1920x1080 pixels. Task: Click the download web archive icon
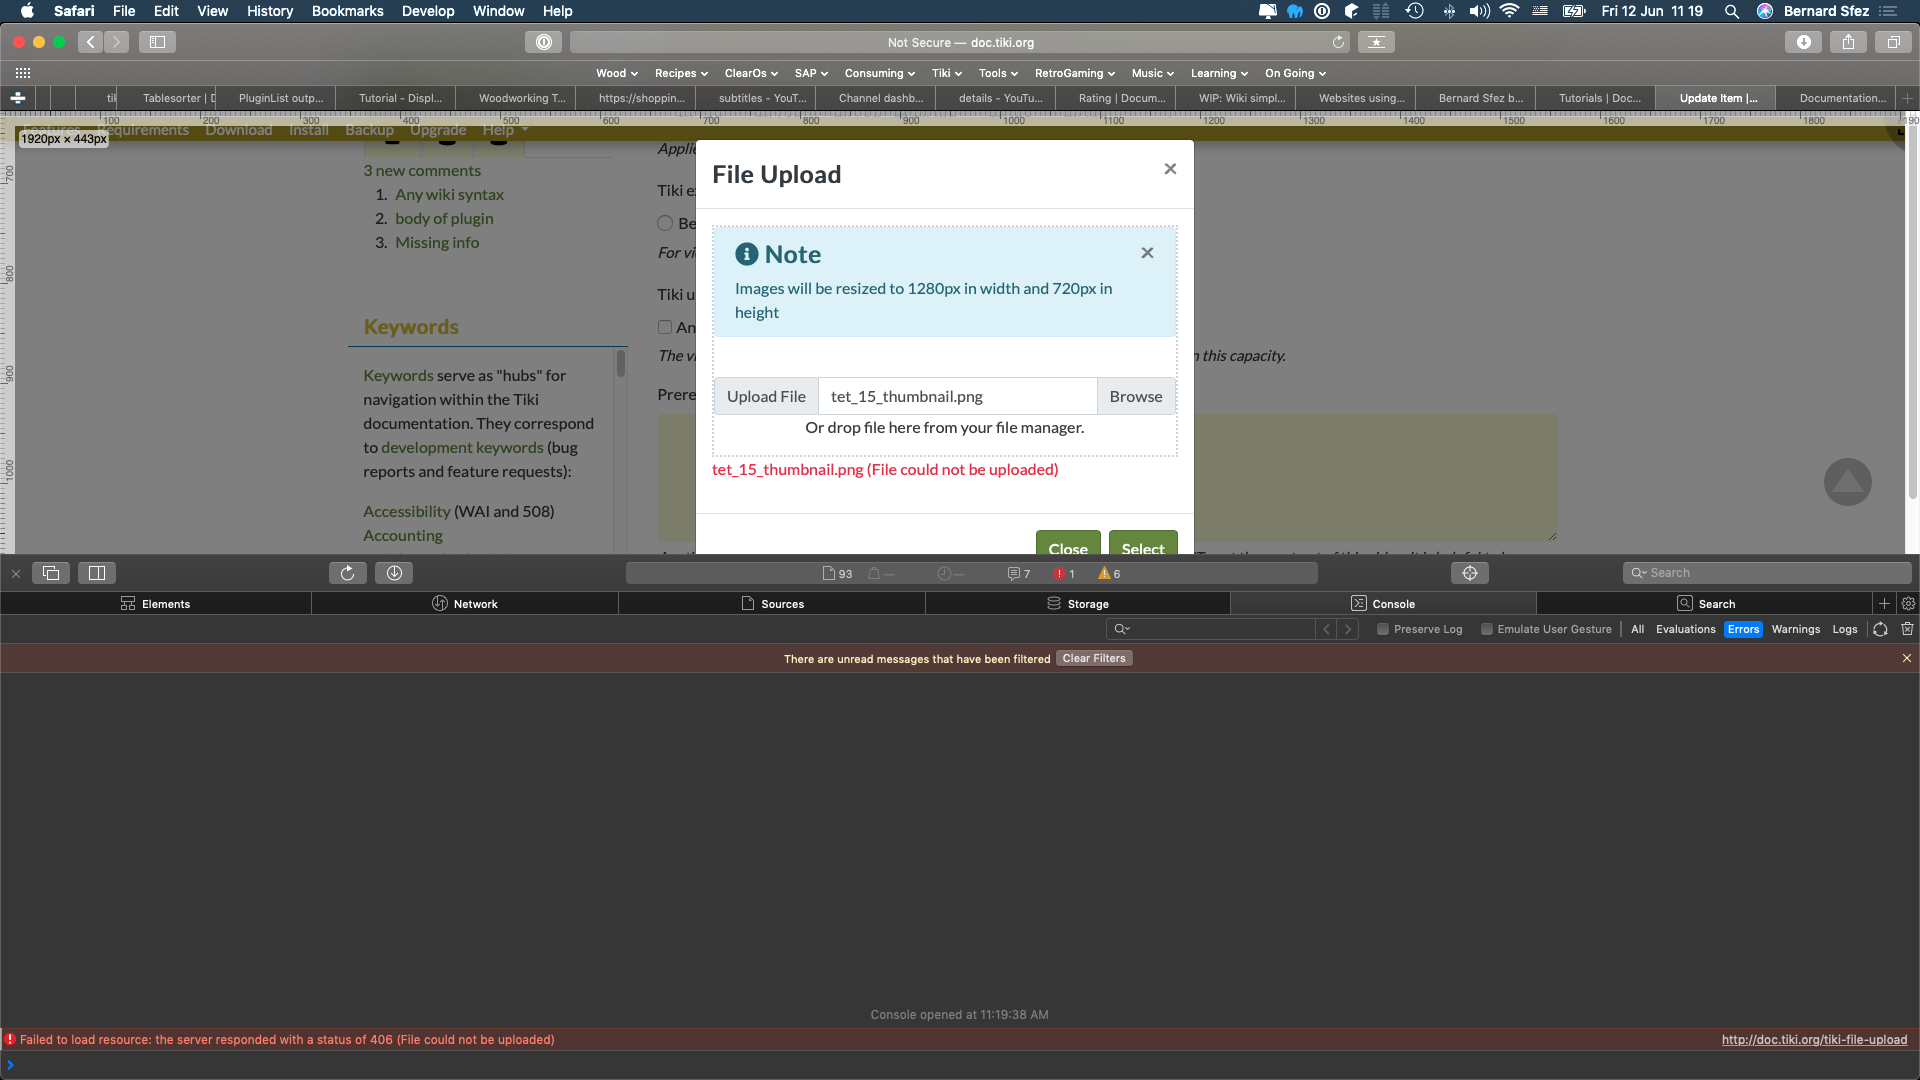point(394,573)
